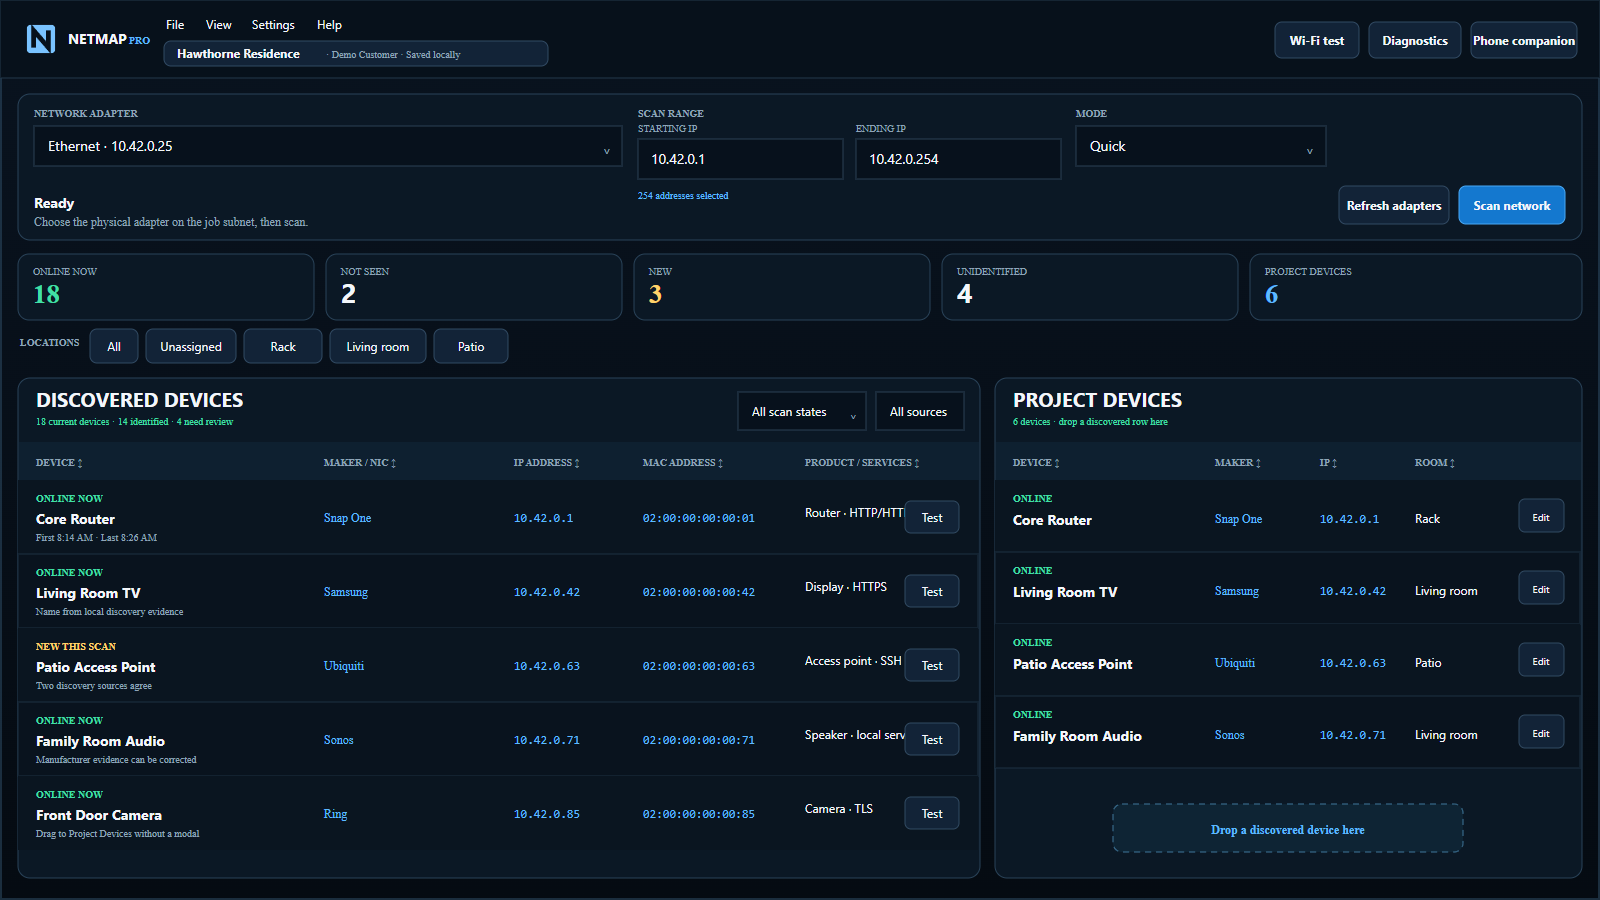Viewport: 1600px width, 900px height.
Task: Sort project devices by Room column
Action: [1435, 463]
